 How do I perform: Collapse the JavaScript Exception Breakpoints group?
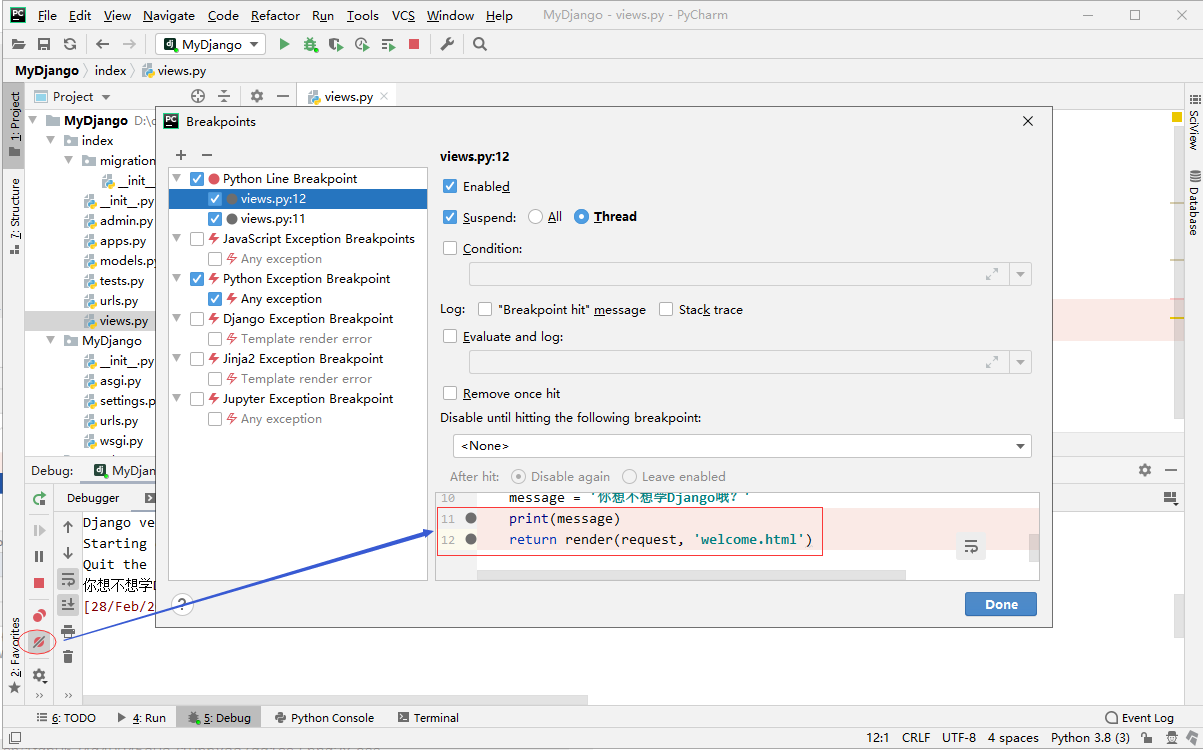[x=177, y=239]
